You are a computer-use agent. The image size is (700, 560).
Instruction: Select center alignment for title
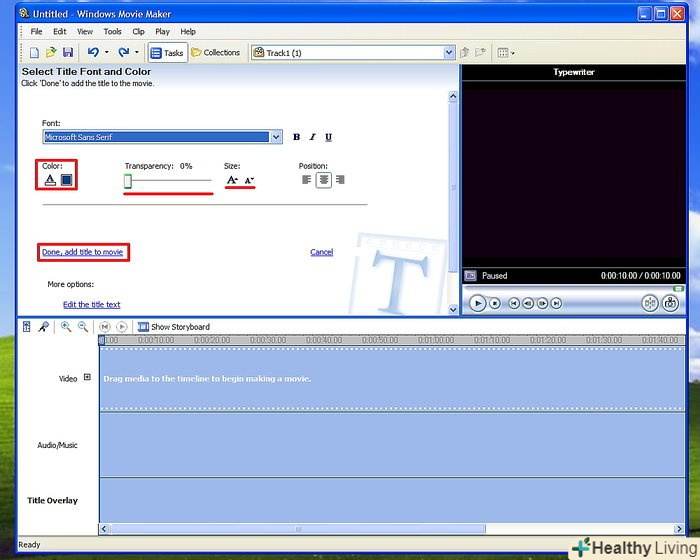(324, 180)
